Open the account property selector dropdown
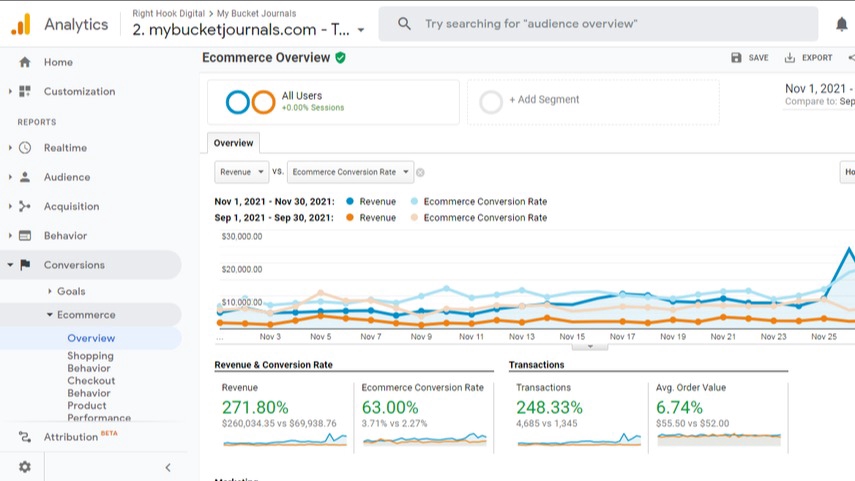 360,30
